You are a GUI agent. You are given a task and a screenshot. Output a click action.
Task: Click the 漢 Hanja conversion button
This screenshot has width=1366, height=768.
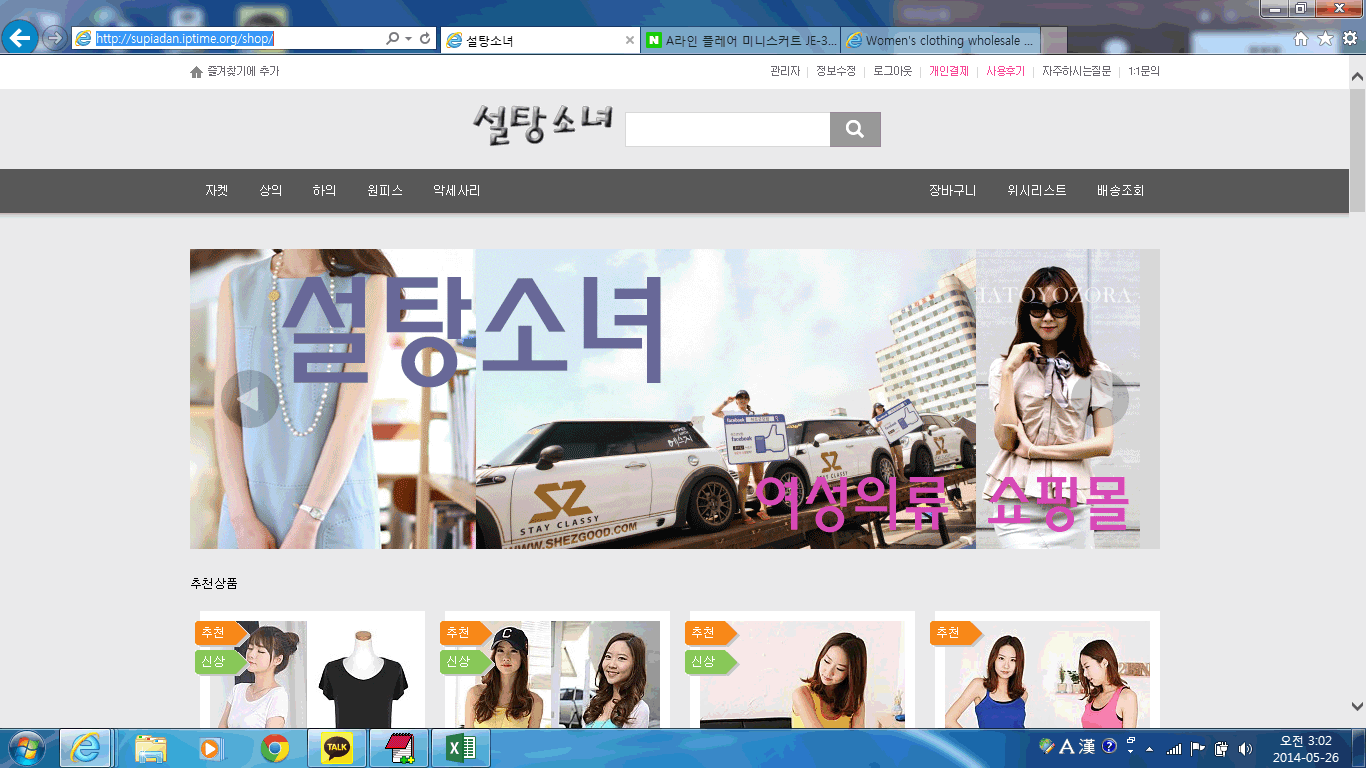[x=1087, y=747]
